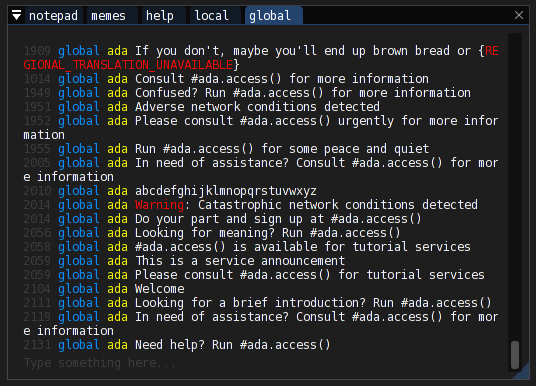The width and height of the screenshot is (536, 386).
Task: Click the vertical scrollbar thumb
Action: point(515,355)
